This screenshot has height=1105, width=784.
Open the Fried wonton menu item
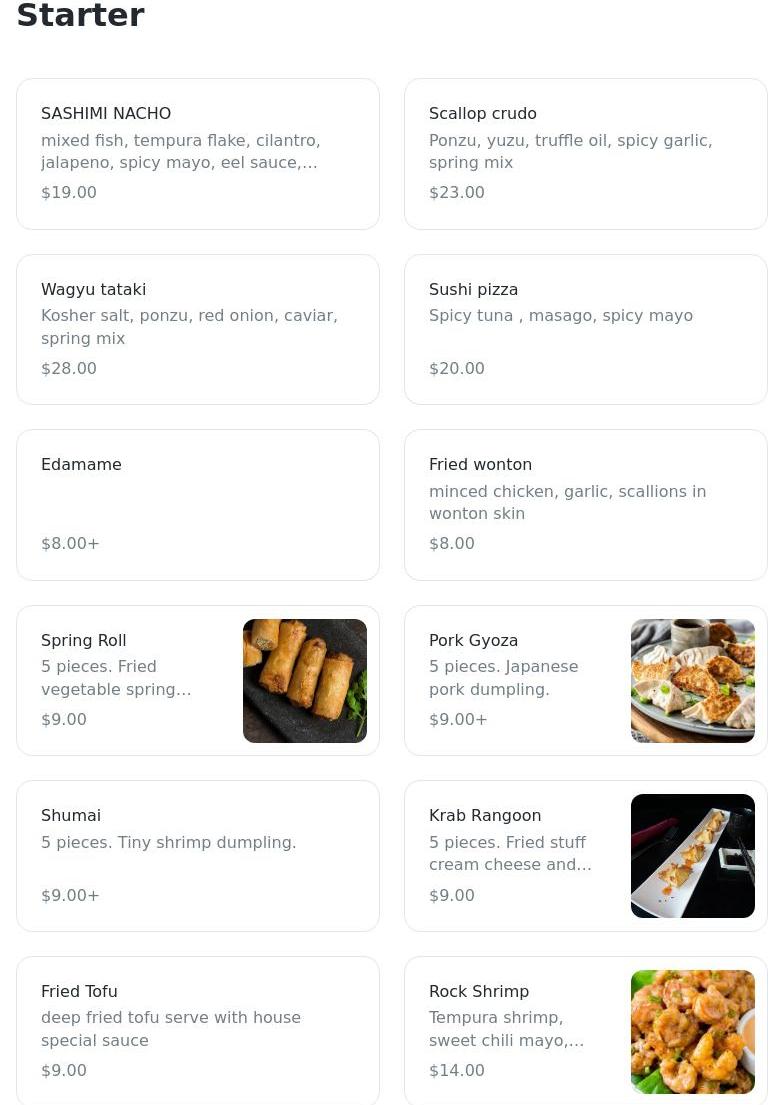tap(585, 504)
